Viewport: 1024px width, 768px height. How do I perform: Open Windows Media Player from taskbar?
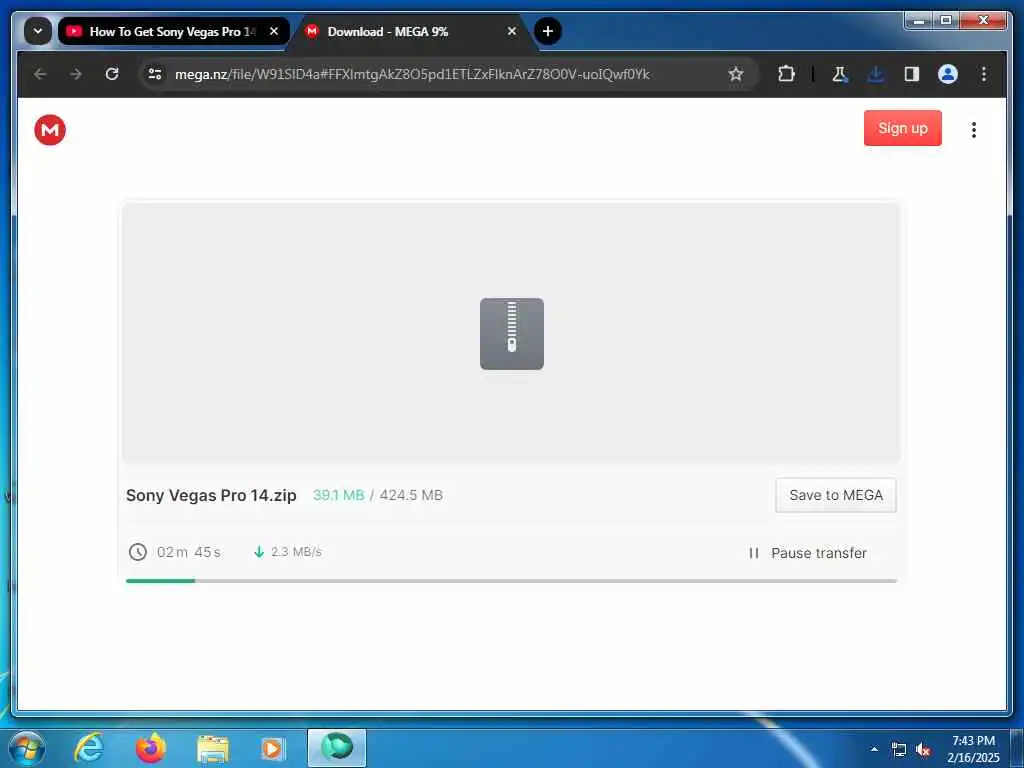tap(273, 748)
